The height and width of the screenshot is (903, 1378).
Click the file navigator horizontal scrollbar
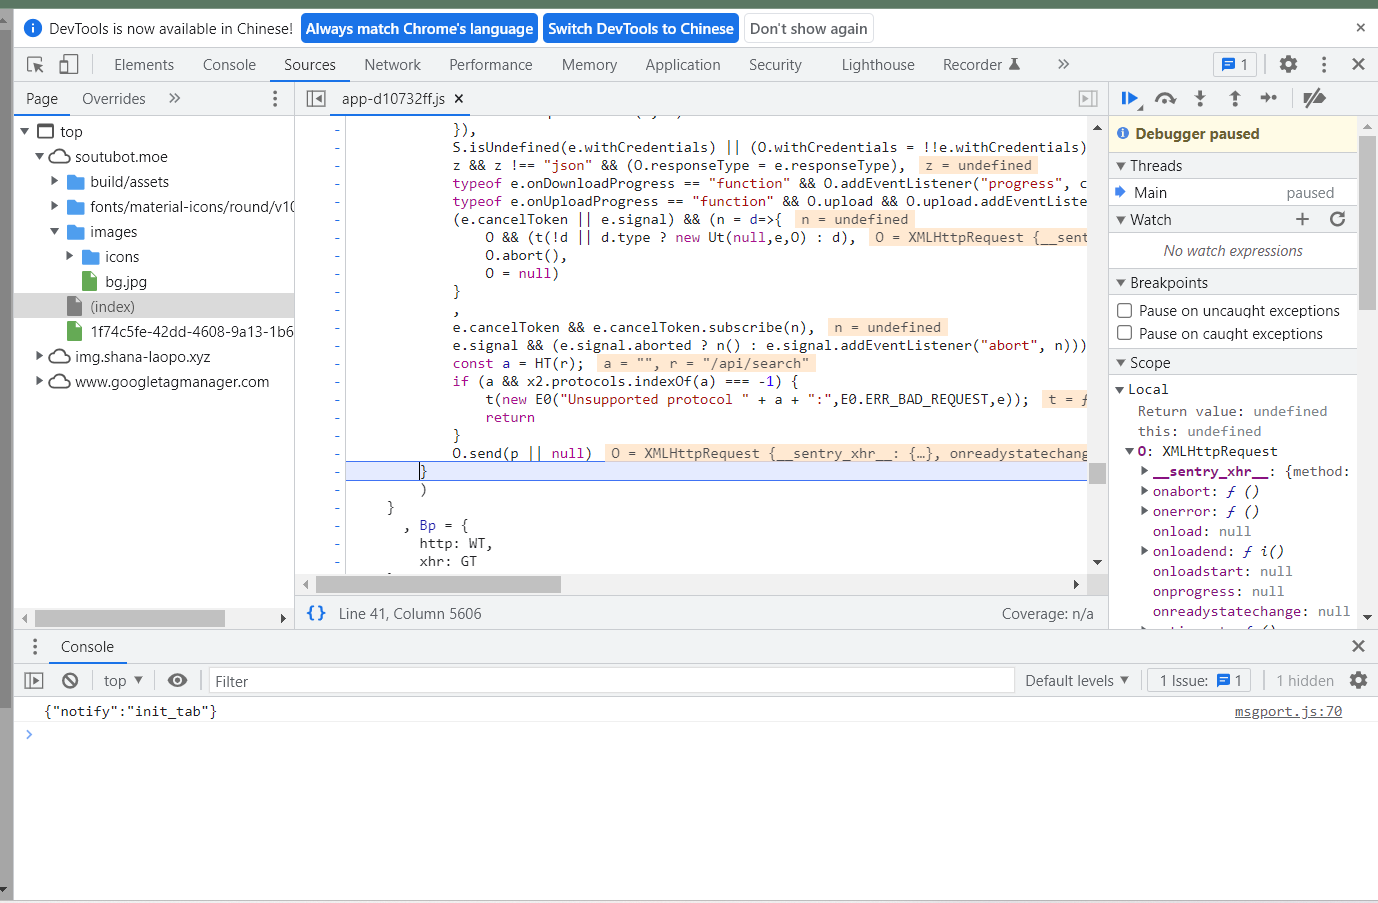[129, 618]
